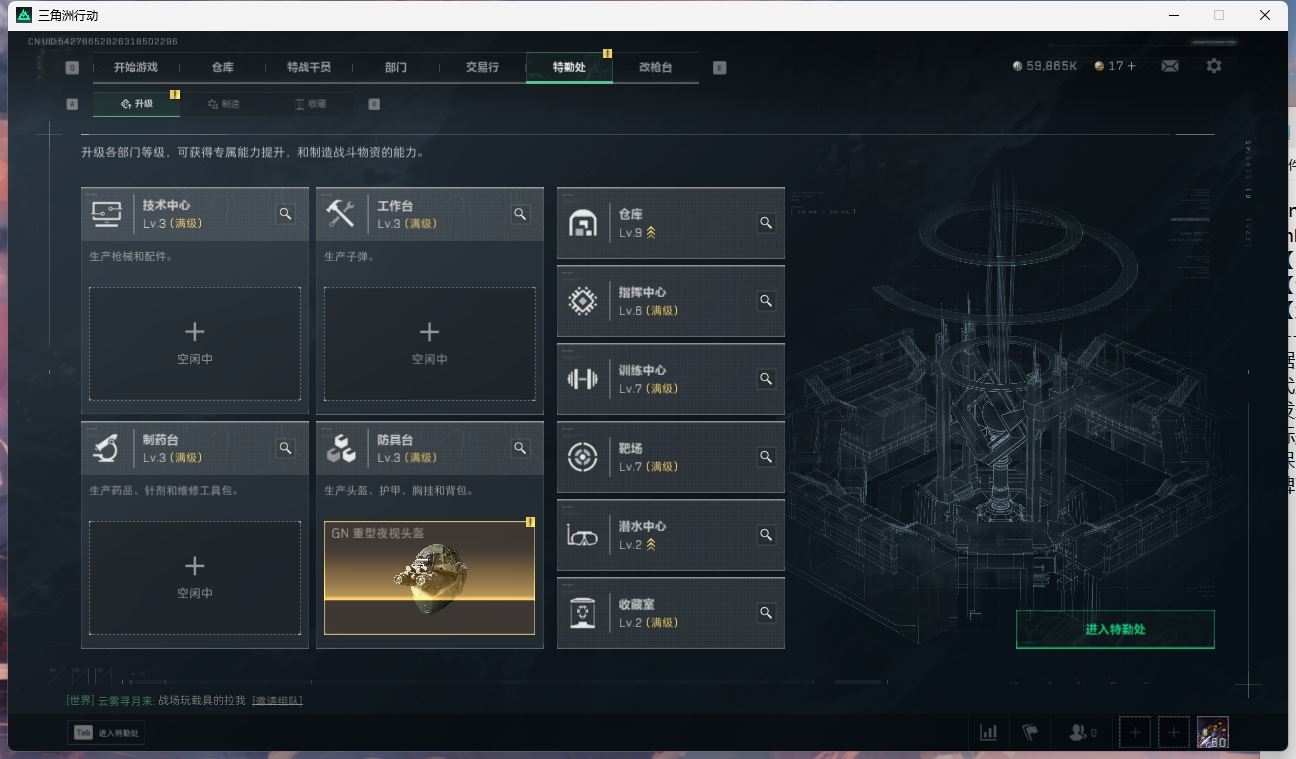Collect GN 重型夜视头盔 item
Viewport: 1296px width, 759px height.
click(429, 578)
